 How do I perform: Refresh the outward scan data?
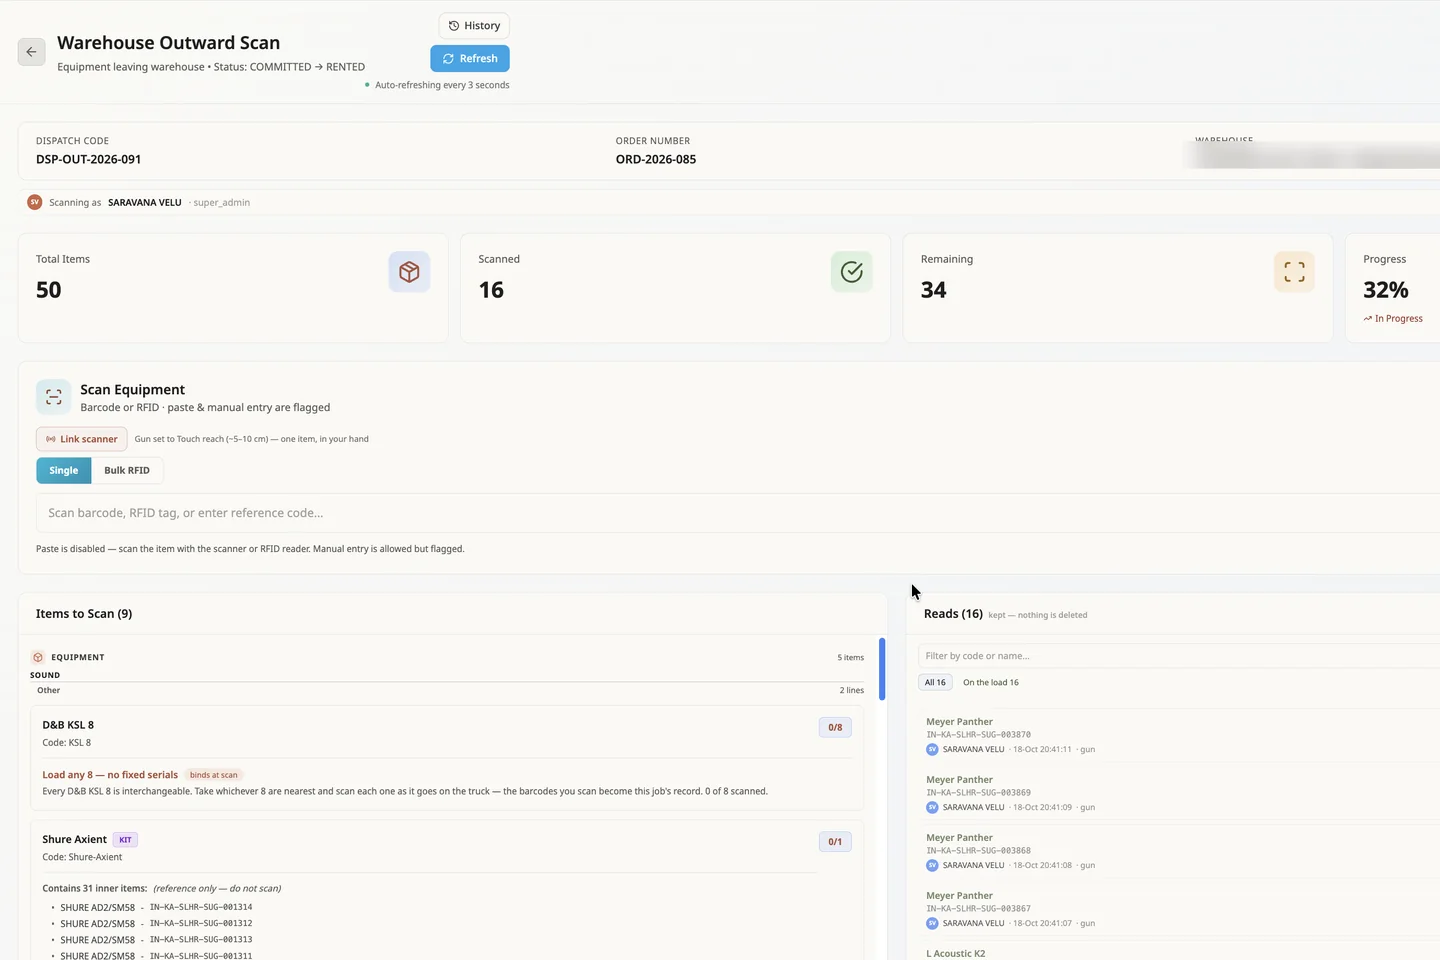[x=470, y=59]
